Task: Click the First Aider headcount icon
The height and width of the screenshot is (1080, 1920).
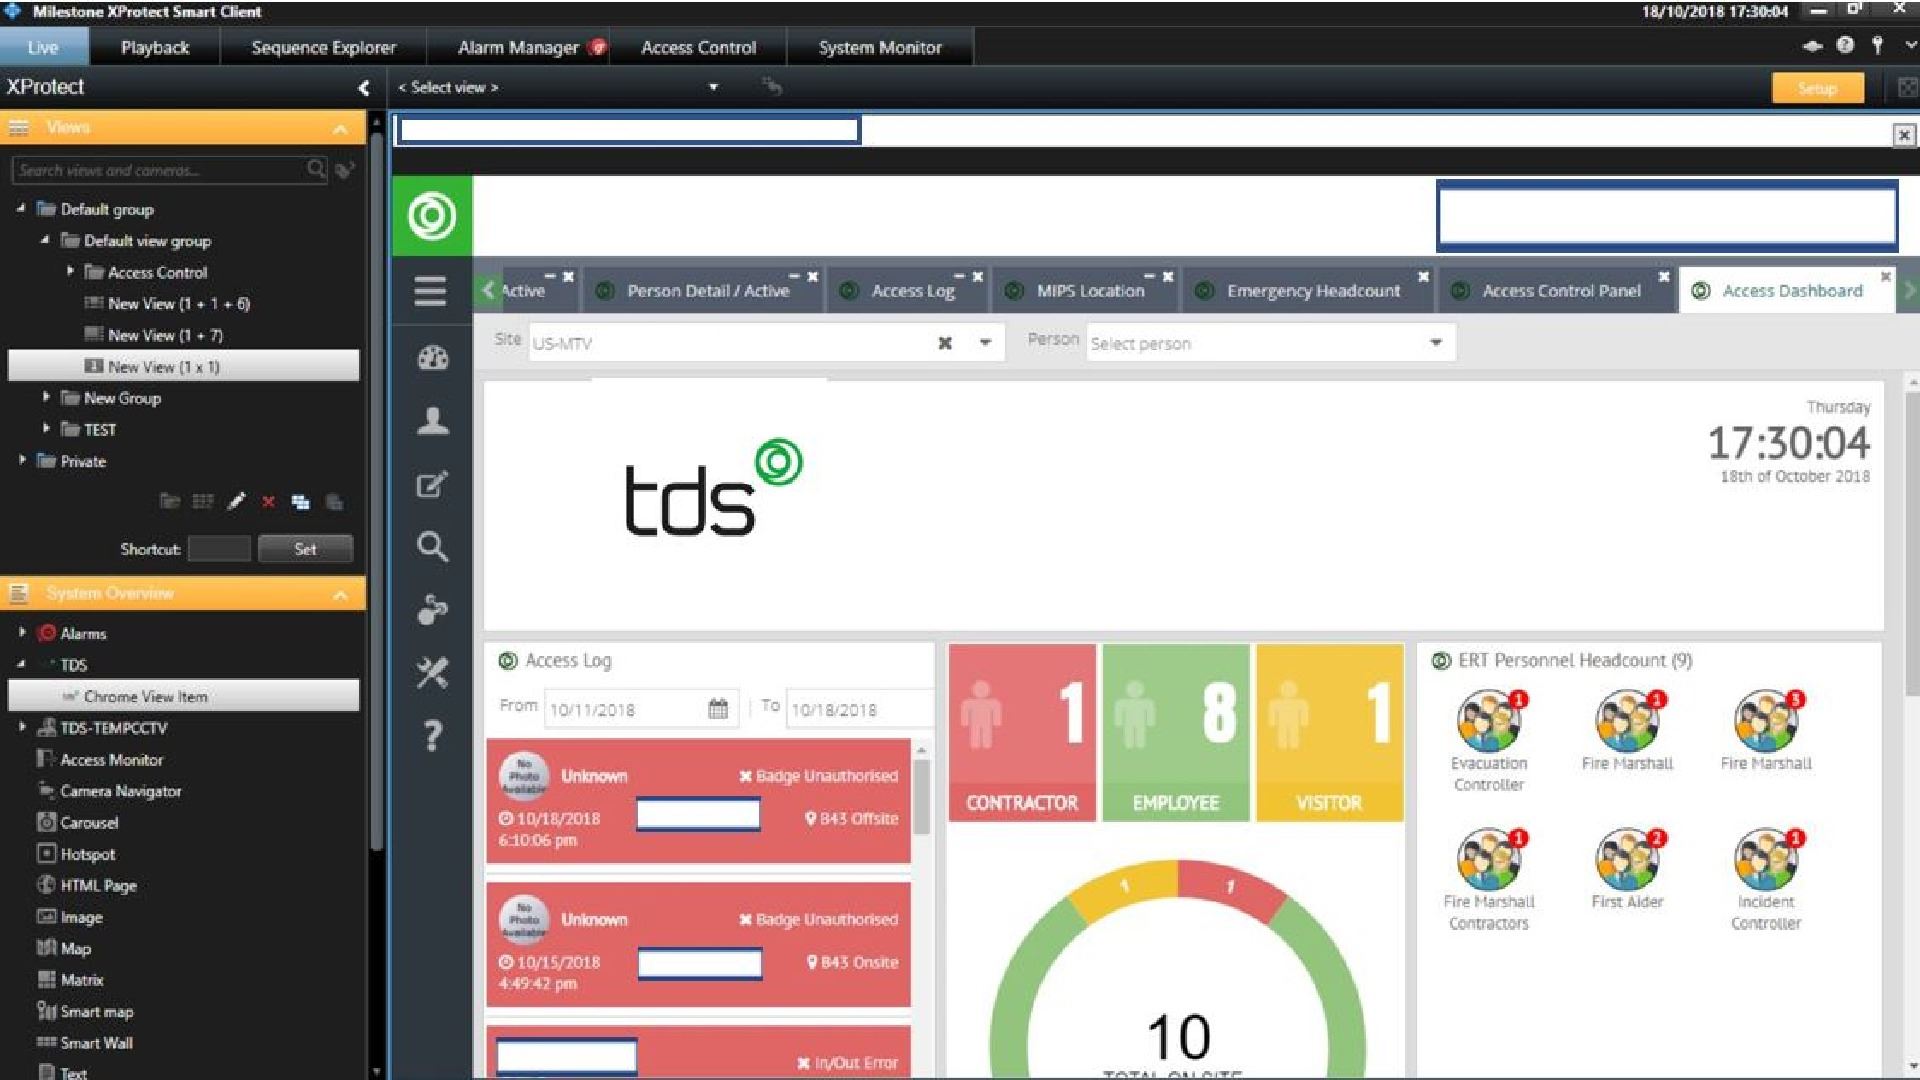Action: 1627,859
